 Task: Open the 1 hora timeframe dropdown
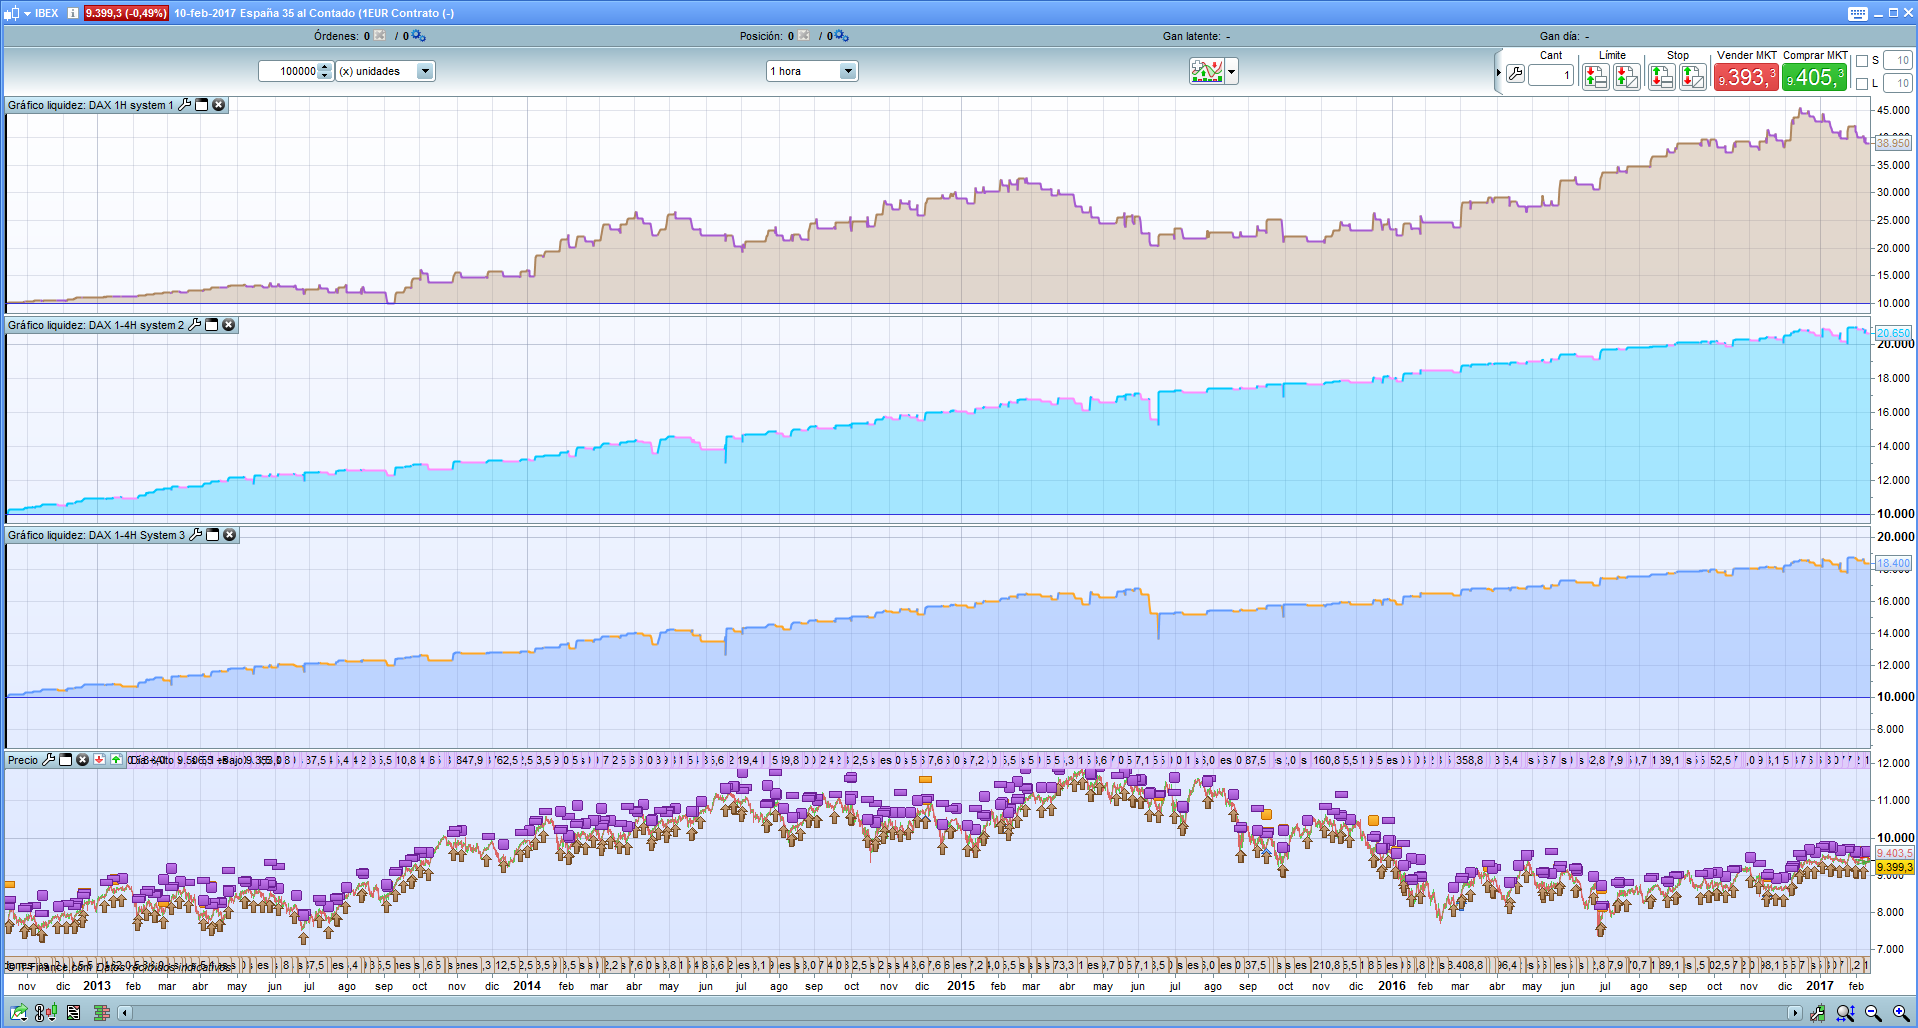point(812,71)
